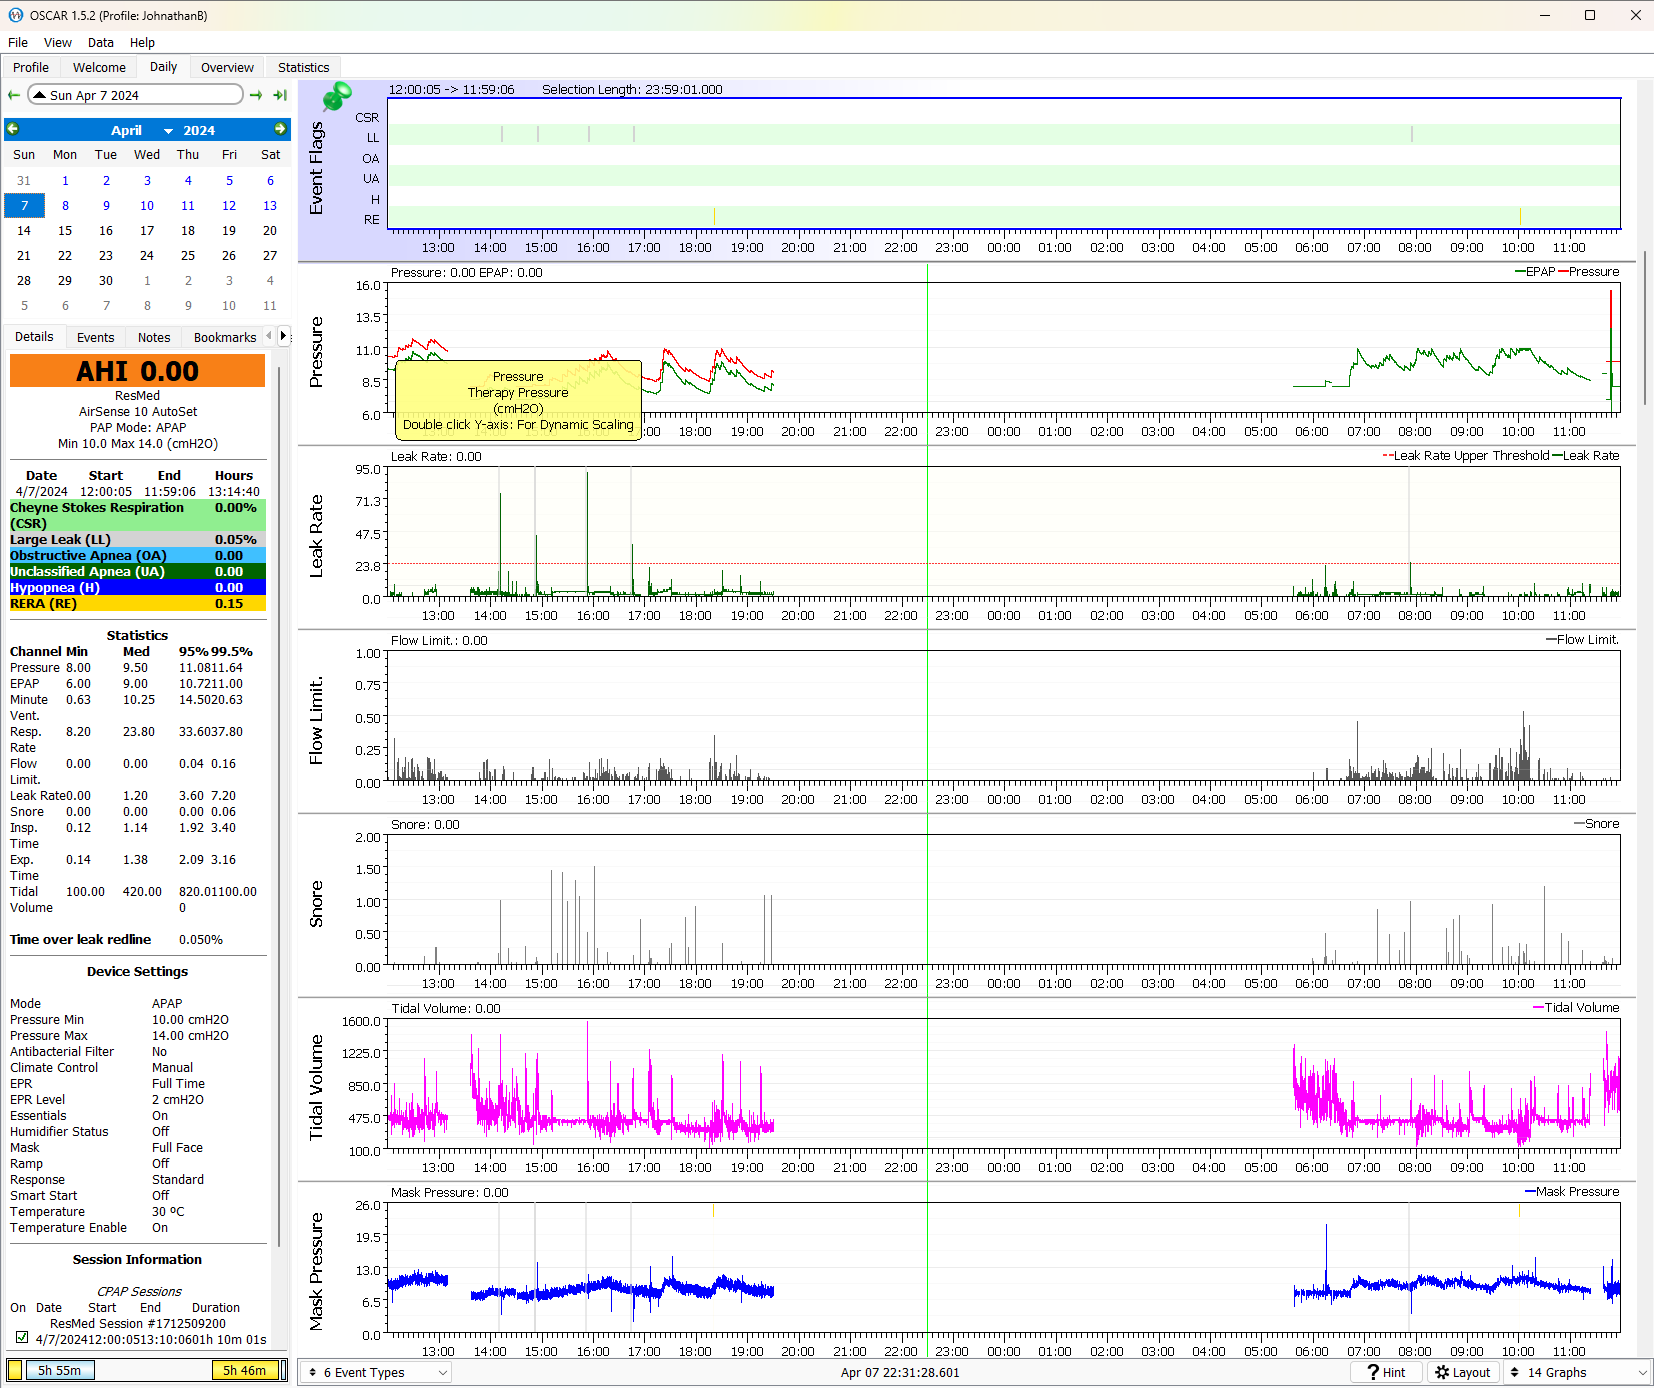Click the Layout button

[x=1463, y=1372]
